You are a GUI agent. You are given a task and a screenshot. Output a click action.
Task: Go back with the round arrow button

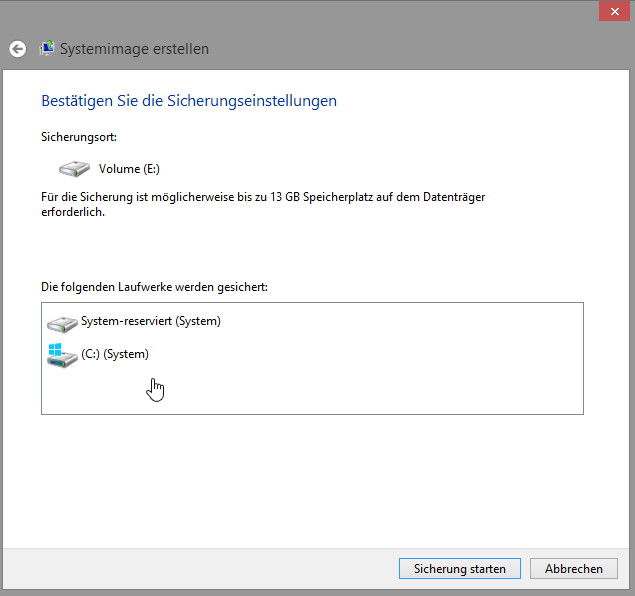(x=17, y=49)
